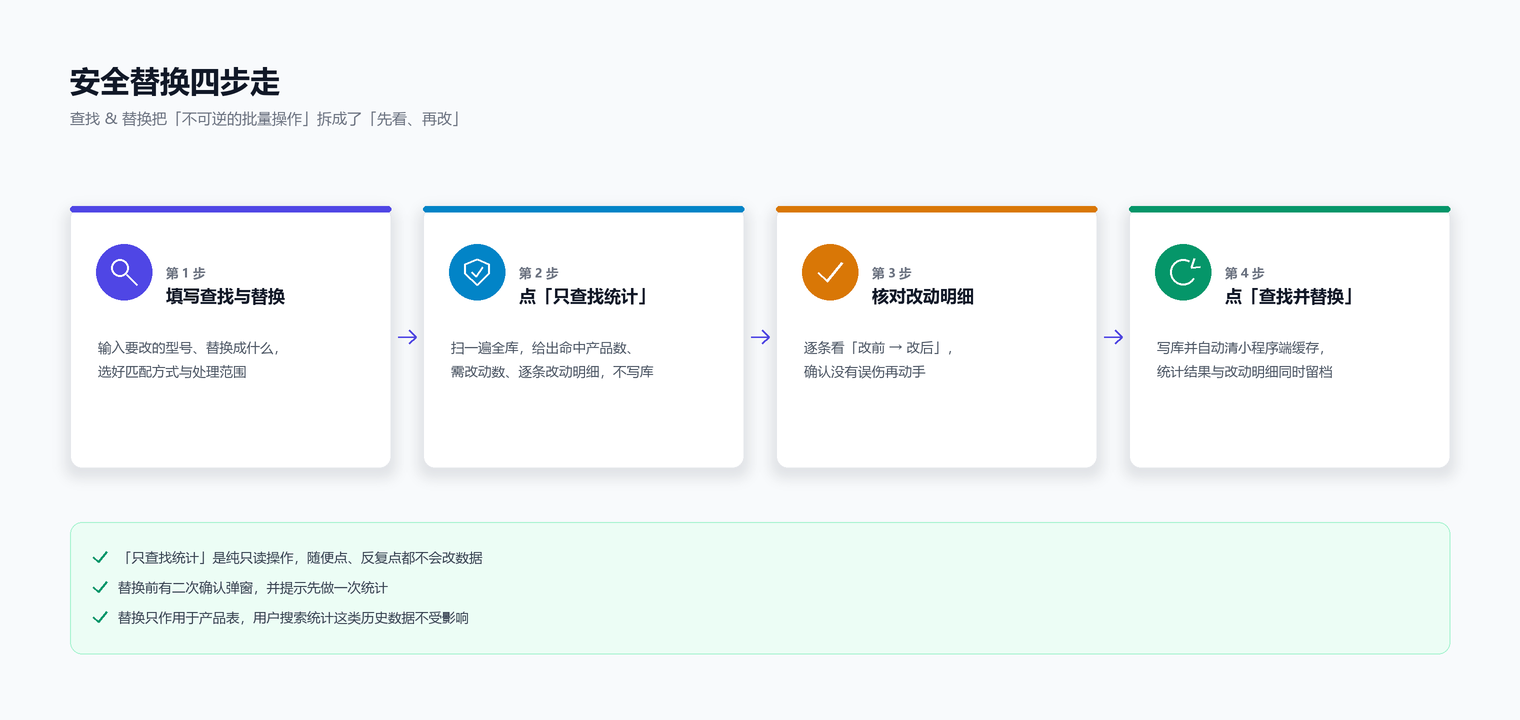Screen dimensions: 1520x720
Task: Click the line 需改动数、逐条改动明细，不写库
Action: (x=552, y=372)
